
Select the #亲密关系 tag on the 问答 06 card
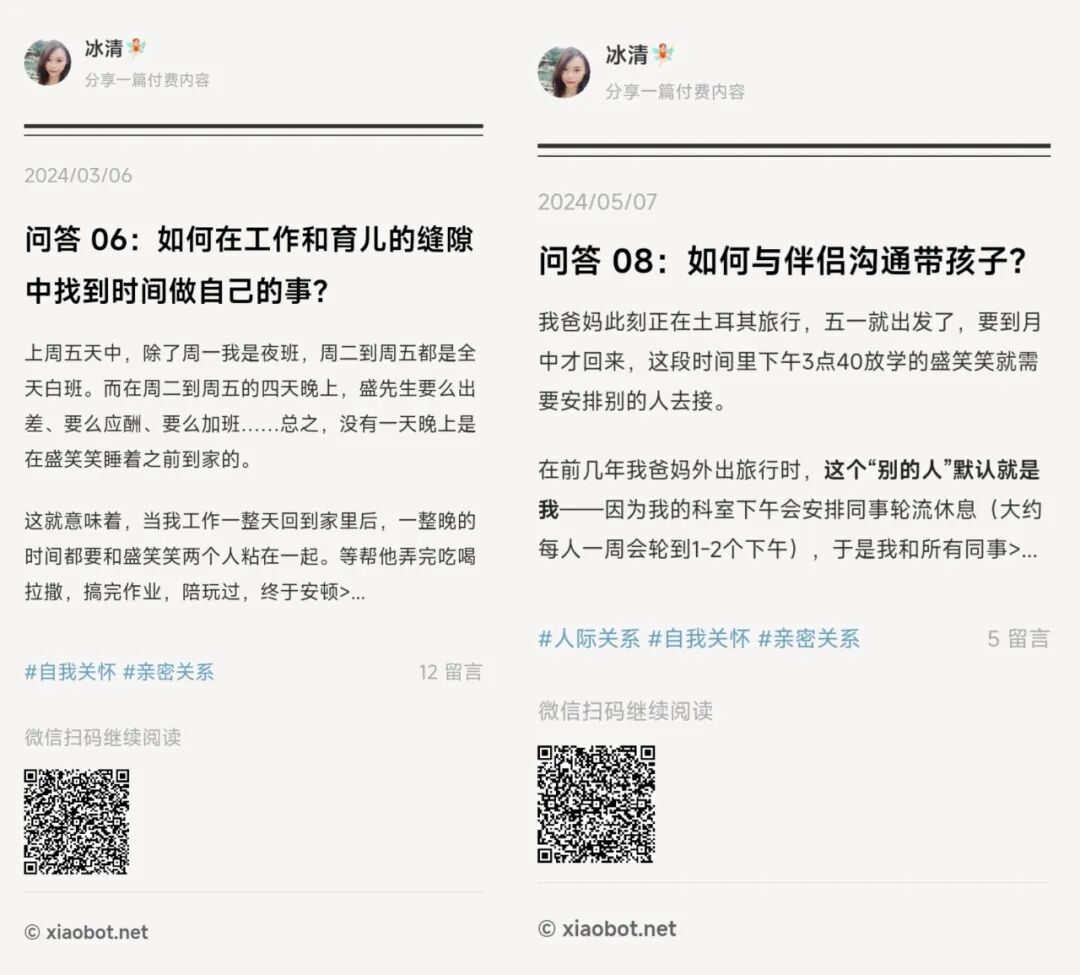click(x=169, y=672)
